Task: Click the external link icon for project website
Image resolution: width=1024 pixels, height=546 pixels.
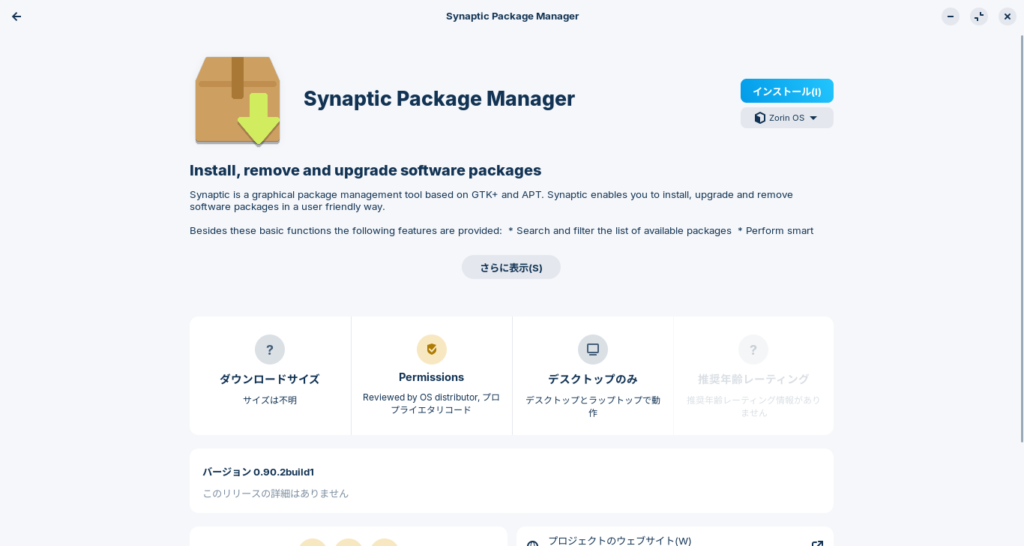Action: (817, 543)
